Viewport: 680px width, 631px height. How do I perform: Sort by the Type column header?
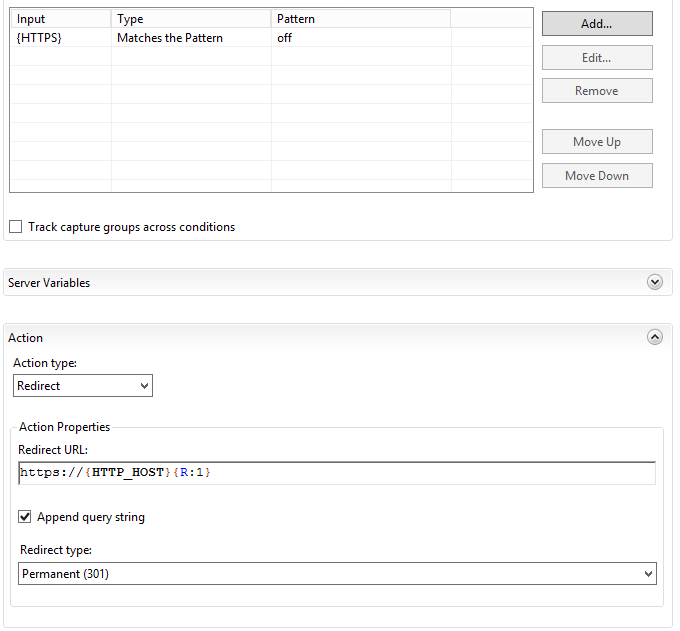pos(191,19)
